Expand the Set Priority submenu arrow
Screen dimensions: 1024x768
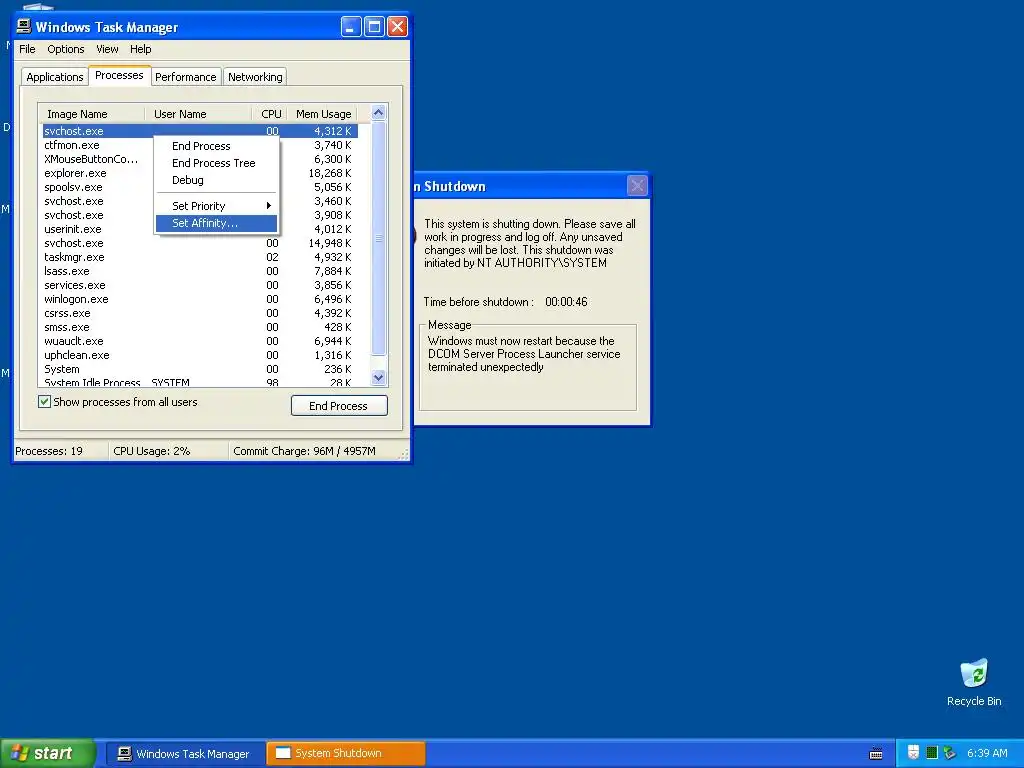(x=268, y=206)
